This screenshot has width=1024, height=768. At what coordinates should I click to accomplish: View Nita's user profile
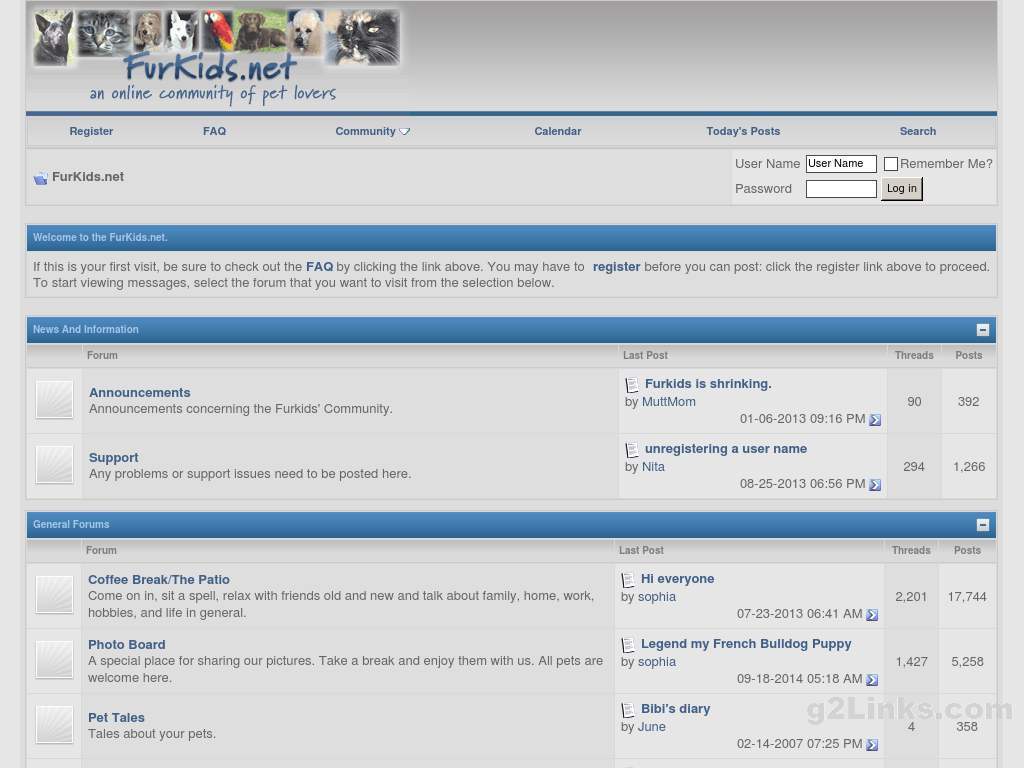tap(653, 467)
